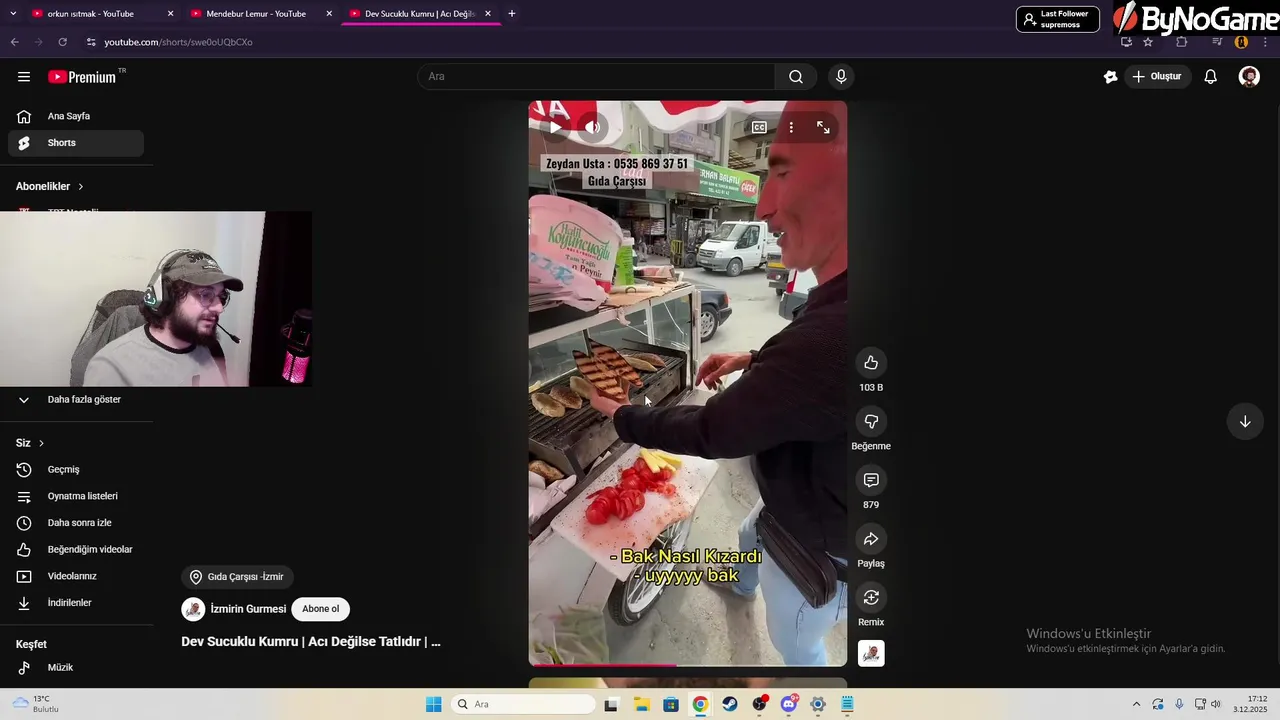The image size is (1280, 720).
Task: Open the account avatar menu
Action: (1249, 77)
